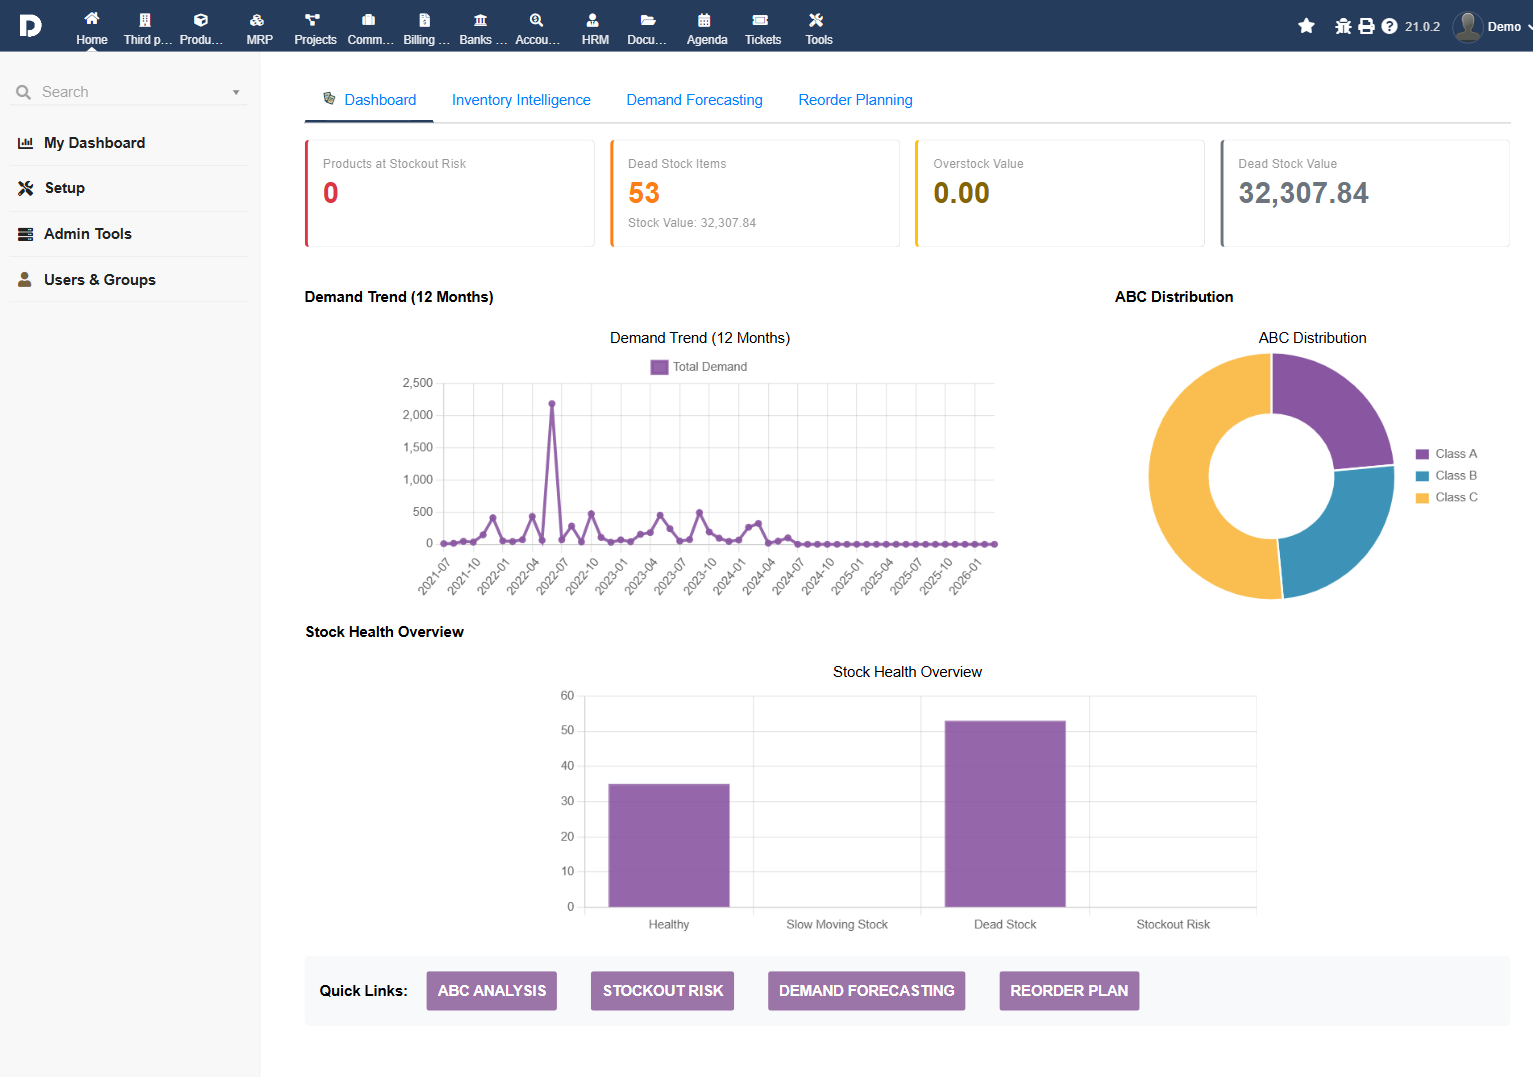This screenshot has height=1077, width=1533.
Task: Open the bookmarks star dropdown
Action: [1306, 26]
